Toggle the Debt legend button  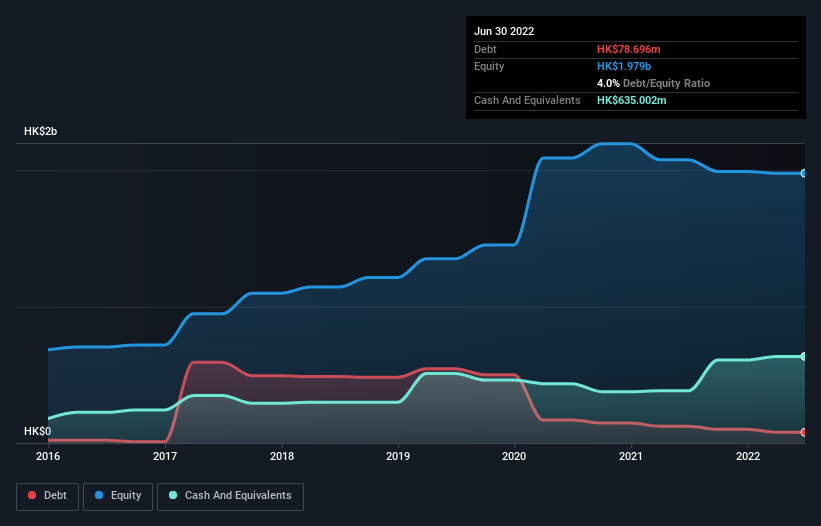click(48, 496)
